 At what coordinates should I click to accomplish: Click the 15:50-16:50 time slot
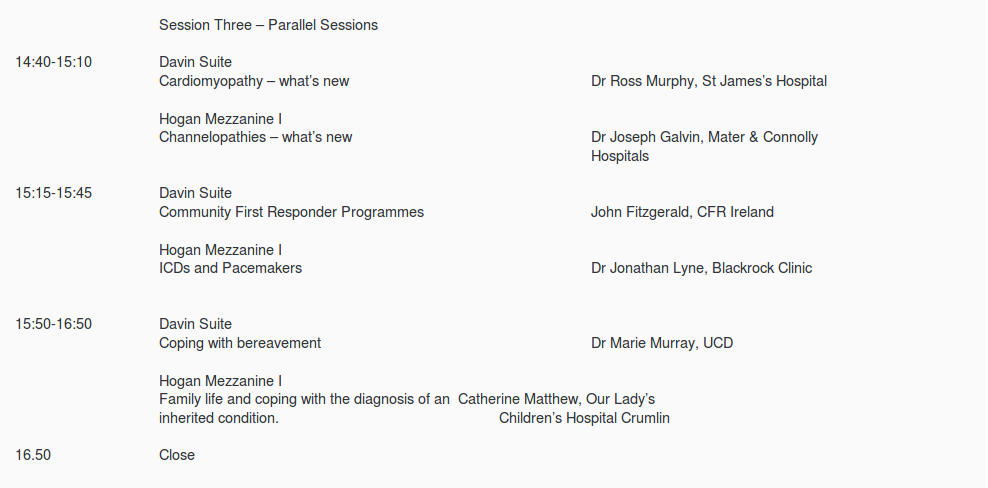click(x=53, y=324)
